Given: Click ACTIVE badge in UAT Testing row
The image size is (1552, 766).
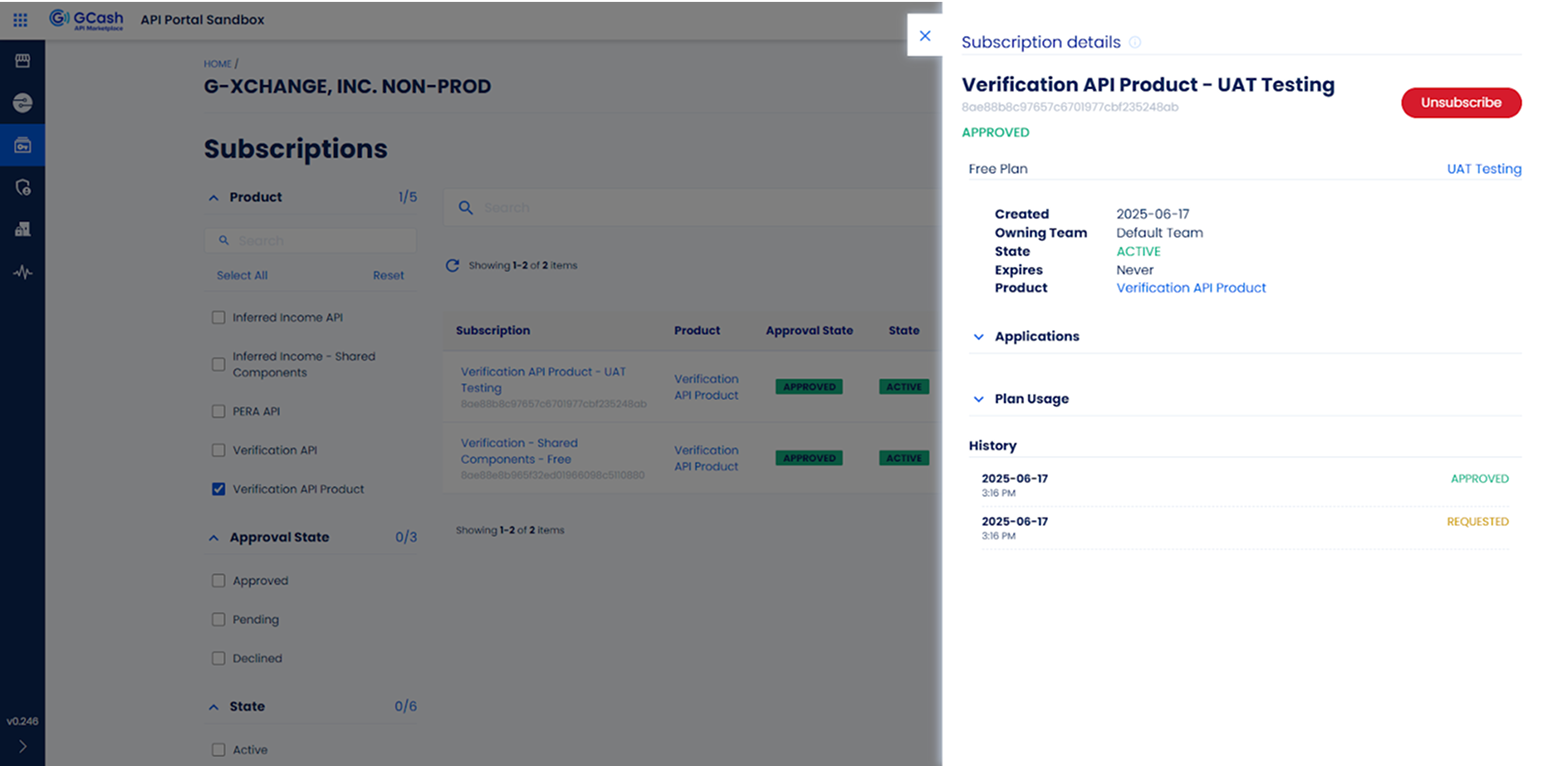Looking at the screenshot, I should click(x=904, y=387).
